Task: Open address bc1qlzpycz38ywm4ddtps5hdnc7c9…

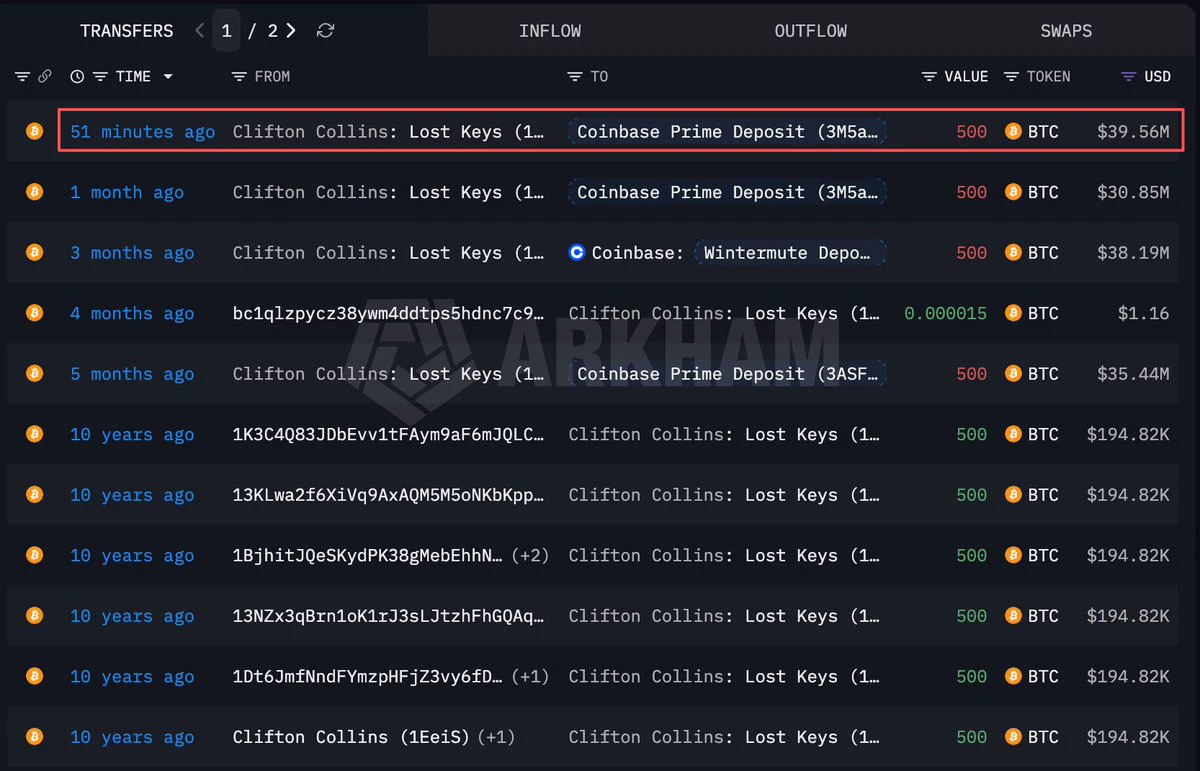Action: tap(389, 313)
